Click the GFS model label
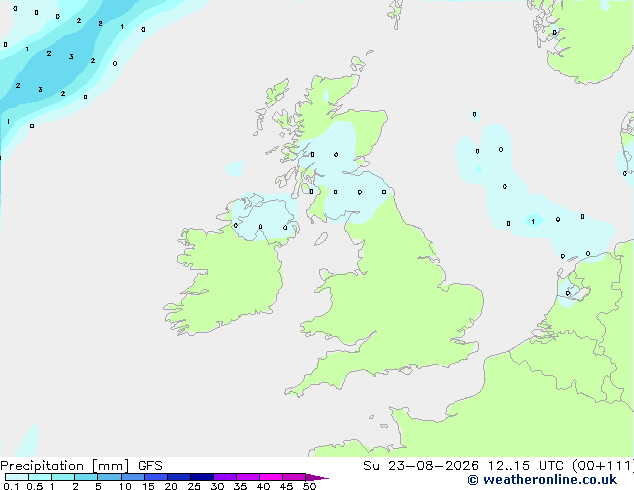 [150, 466]
